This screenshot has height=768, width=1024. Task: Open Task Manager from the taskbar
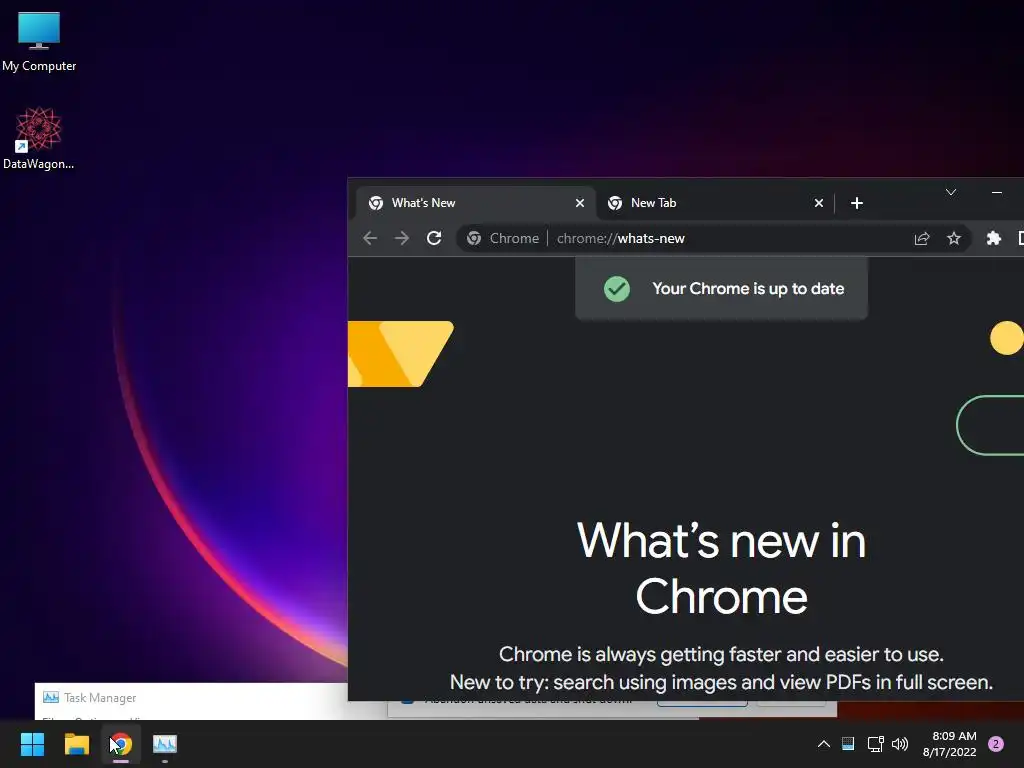pos(165,744)
